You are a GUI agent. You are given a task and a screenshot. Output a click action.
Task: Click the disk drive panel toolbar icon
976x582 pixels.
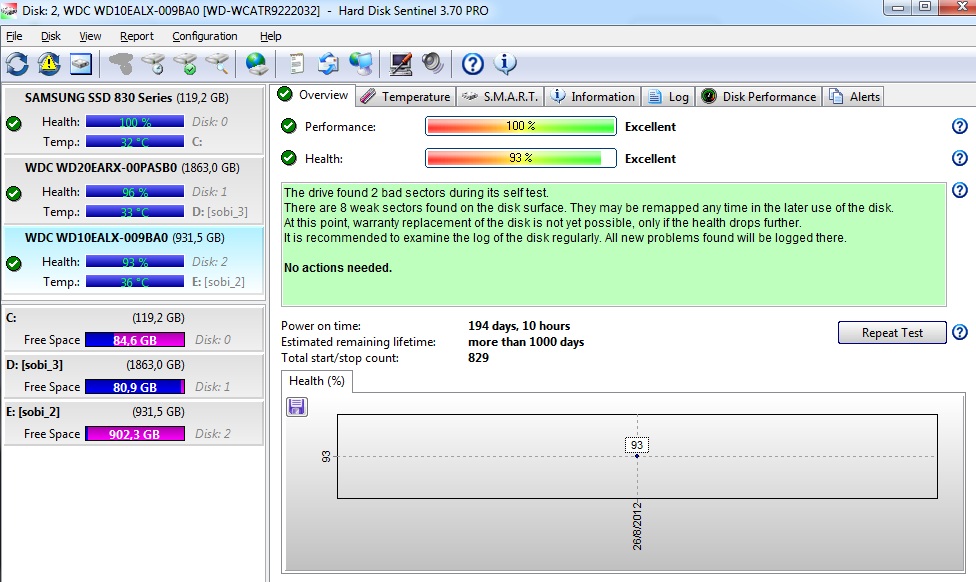point(81,63)
